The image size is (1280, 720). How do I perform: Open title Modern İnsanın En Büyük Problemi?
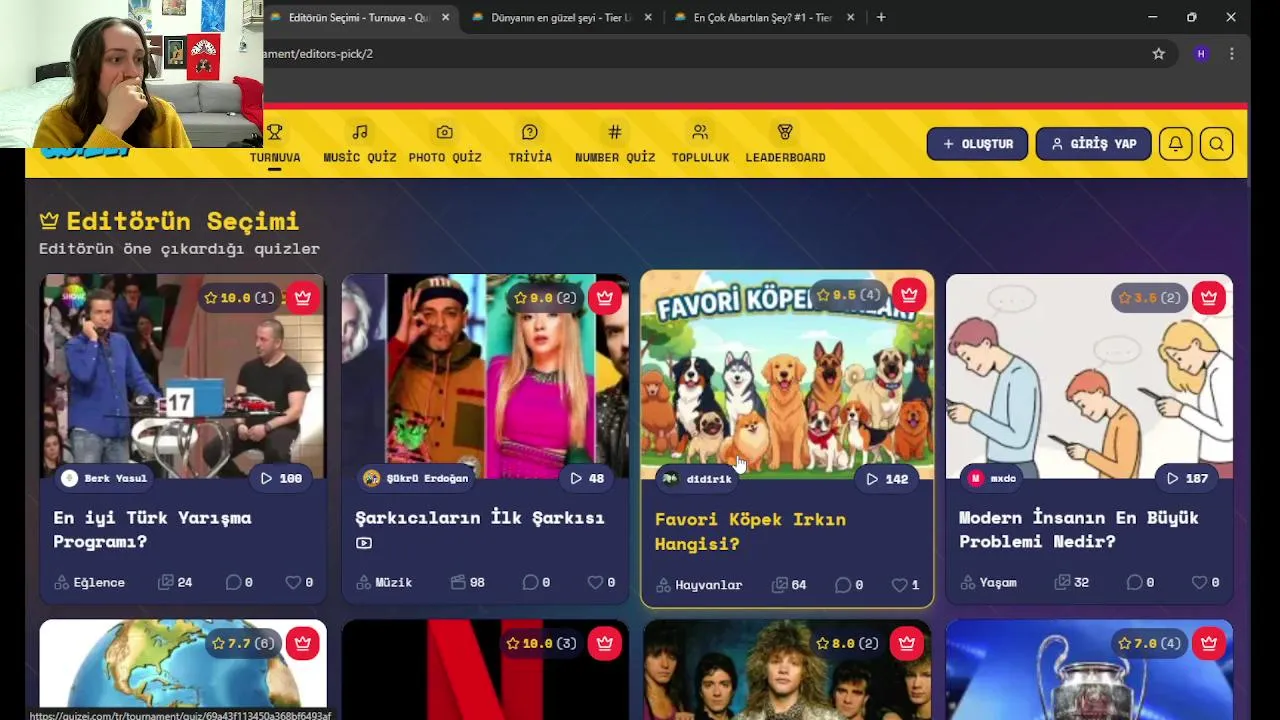point(1078,529)
